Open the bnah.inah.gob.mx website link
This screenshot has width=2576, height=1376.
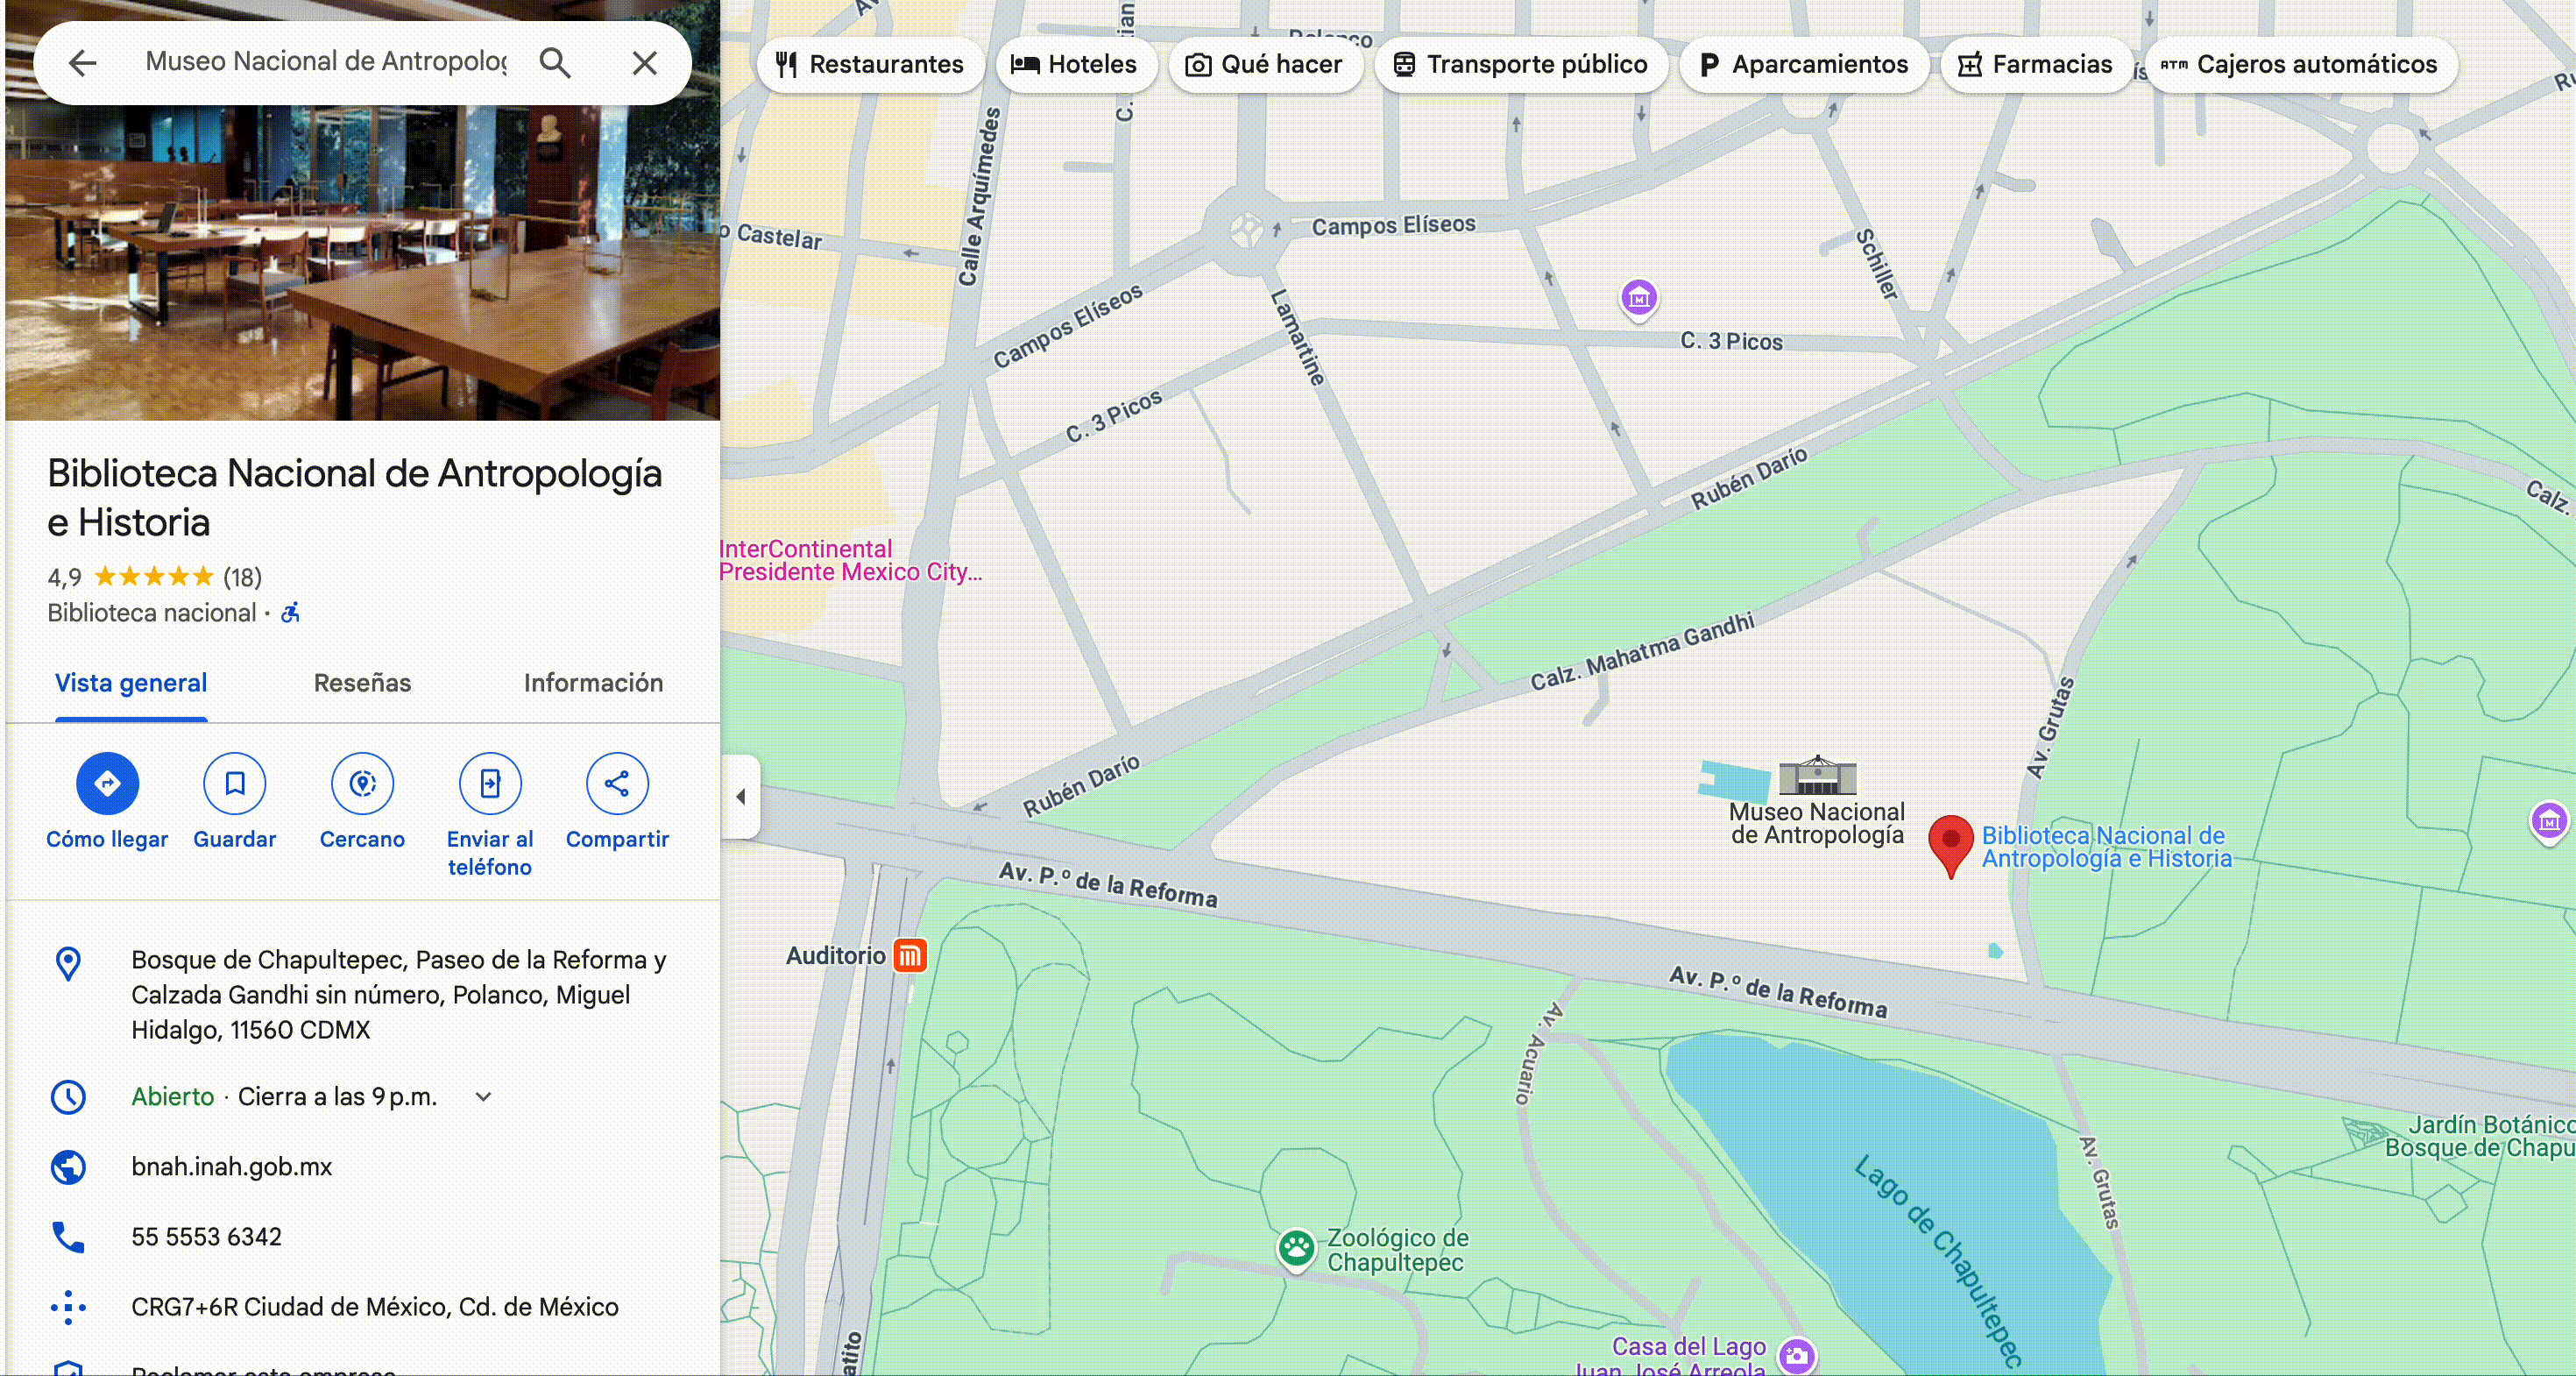(x=232, y=1166)
